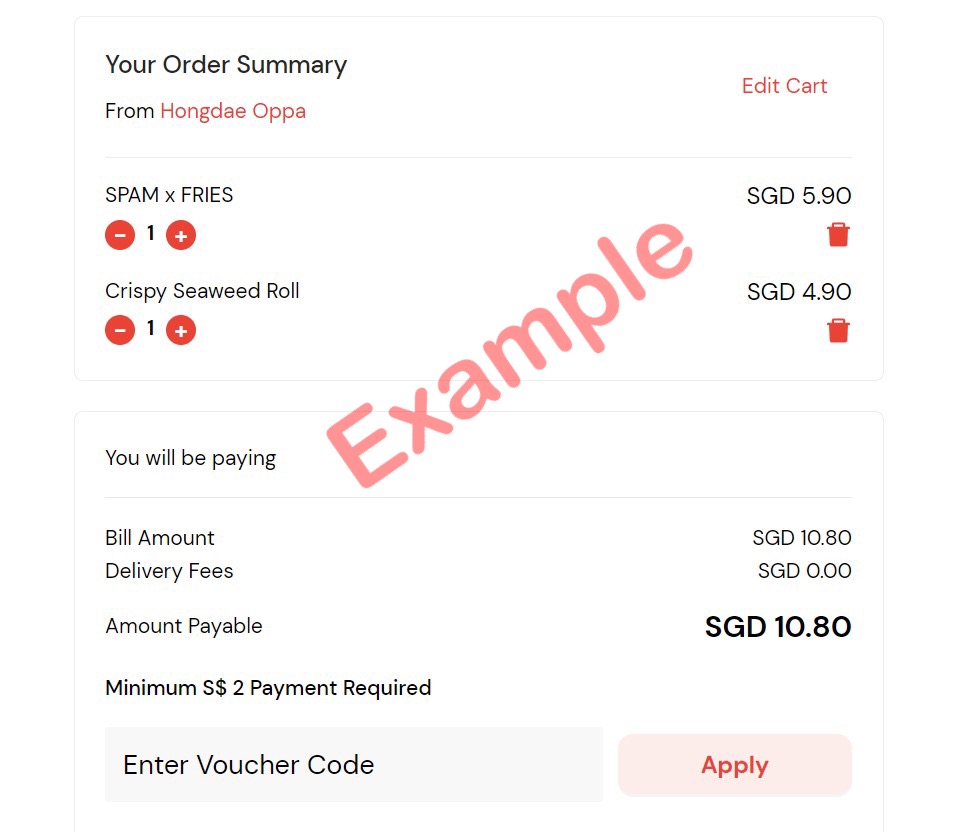
Task: Click the Edit Cart link
Action: pyautogui.click(x=784, y=86)
